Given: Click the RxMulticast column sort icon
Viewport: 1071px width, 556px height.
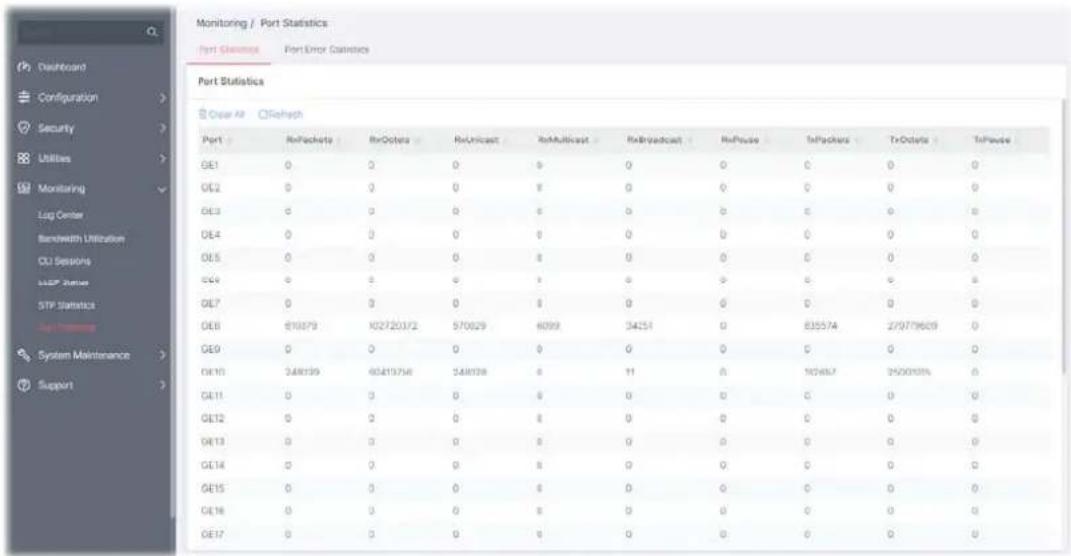Looking at the screenshot, I should (597, 140).
